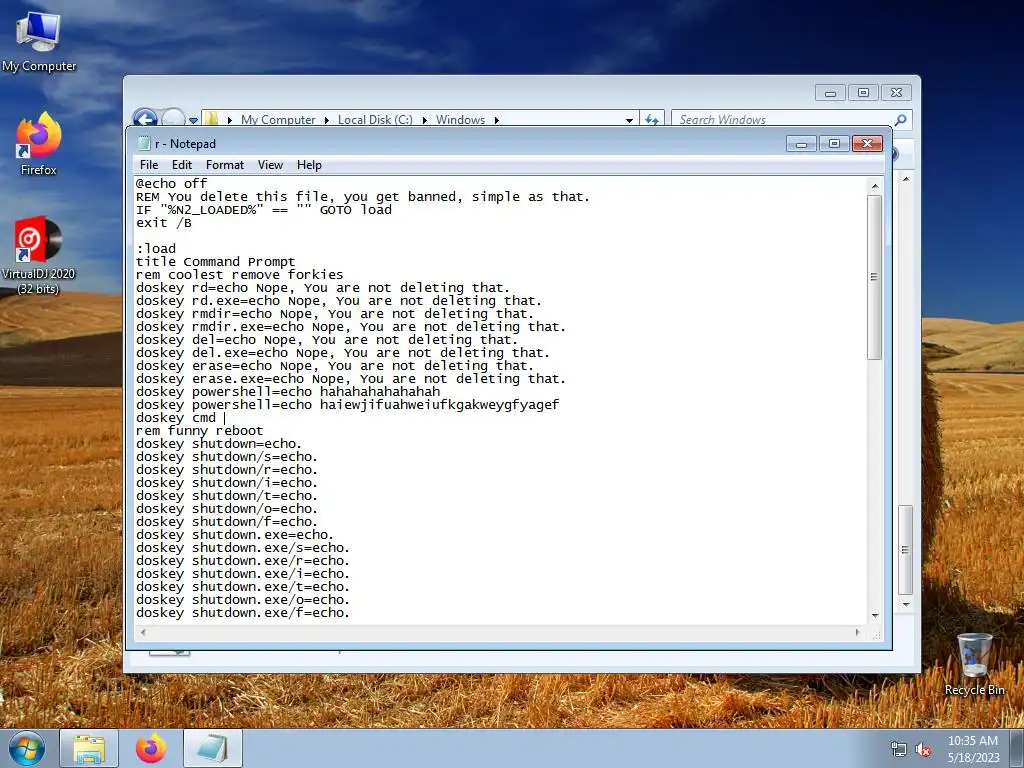
Task: Expand the chevron after Windows breadcrumb
Action: (496, 120)
